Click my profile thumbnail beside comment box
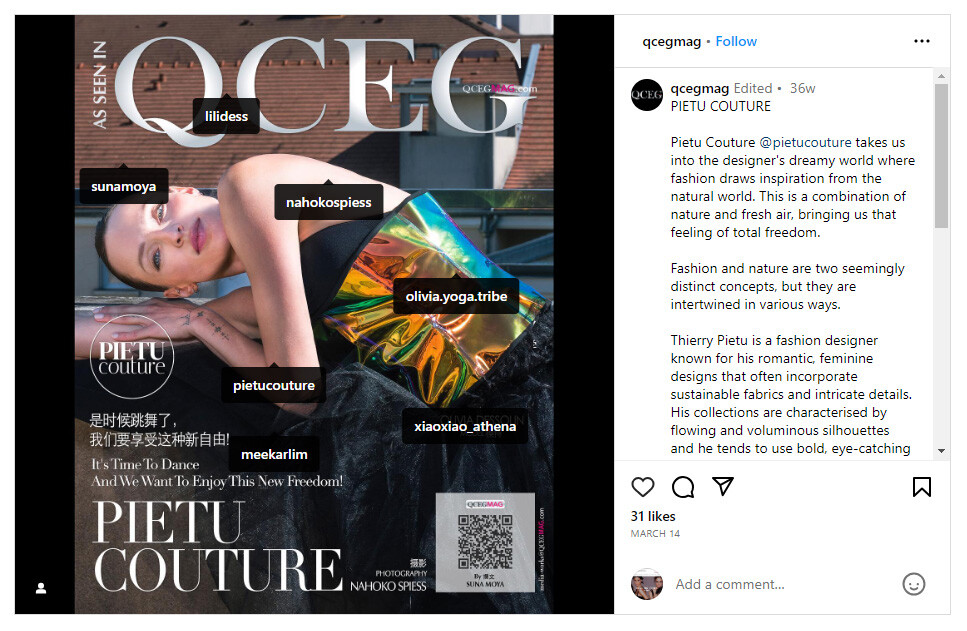 tap(647, 584)
